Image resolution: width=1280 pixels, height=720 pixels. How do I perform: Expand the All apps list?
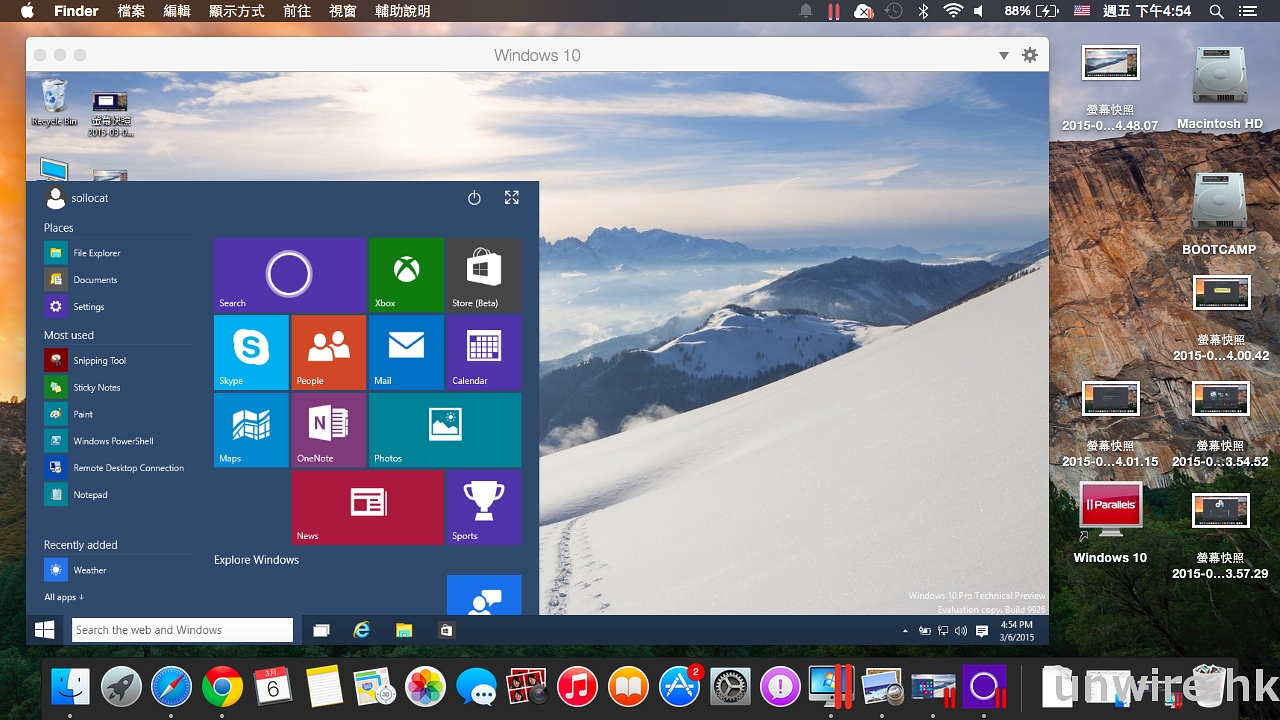point(64,597)
